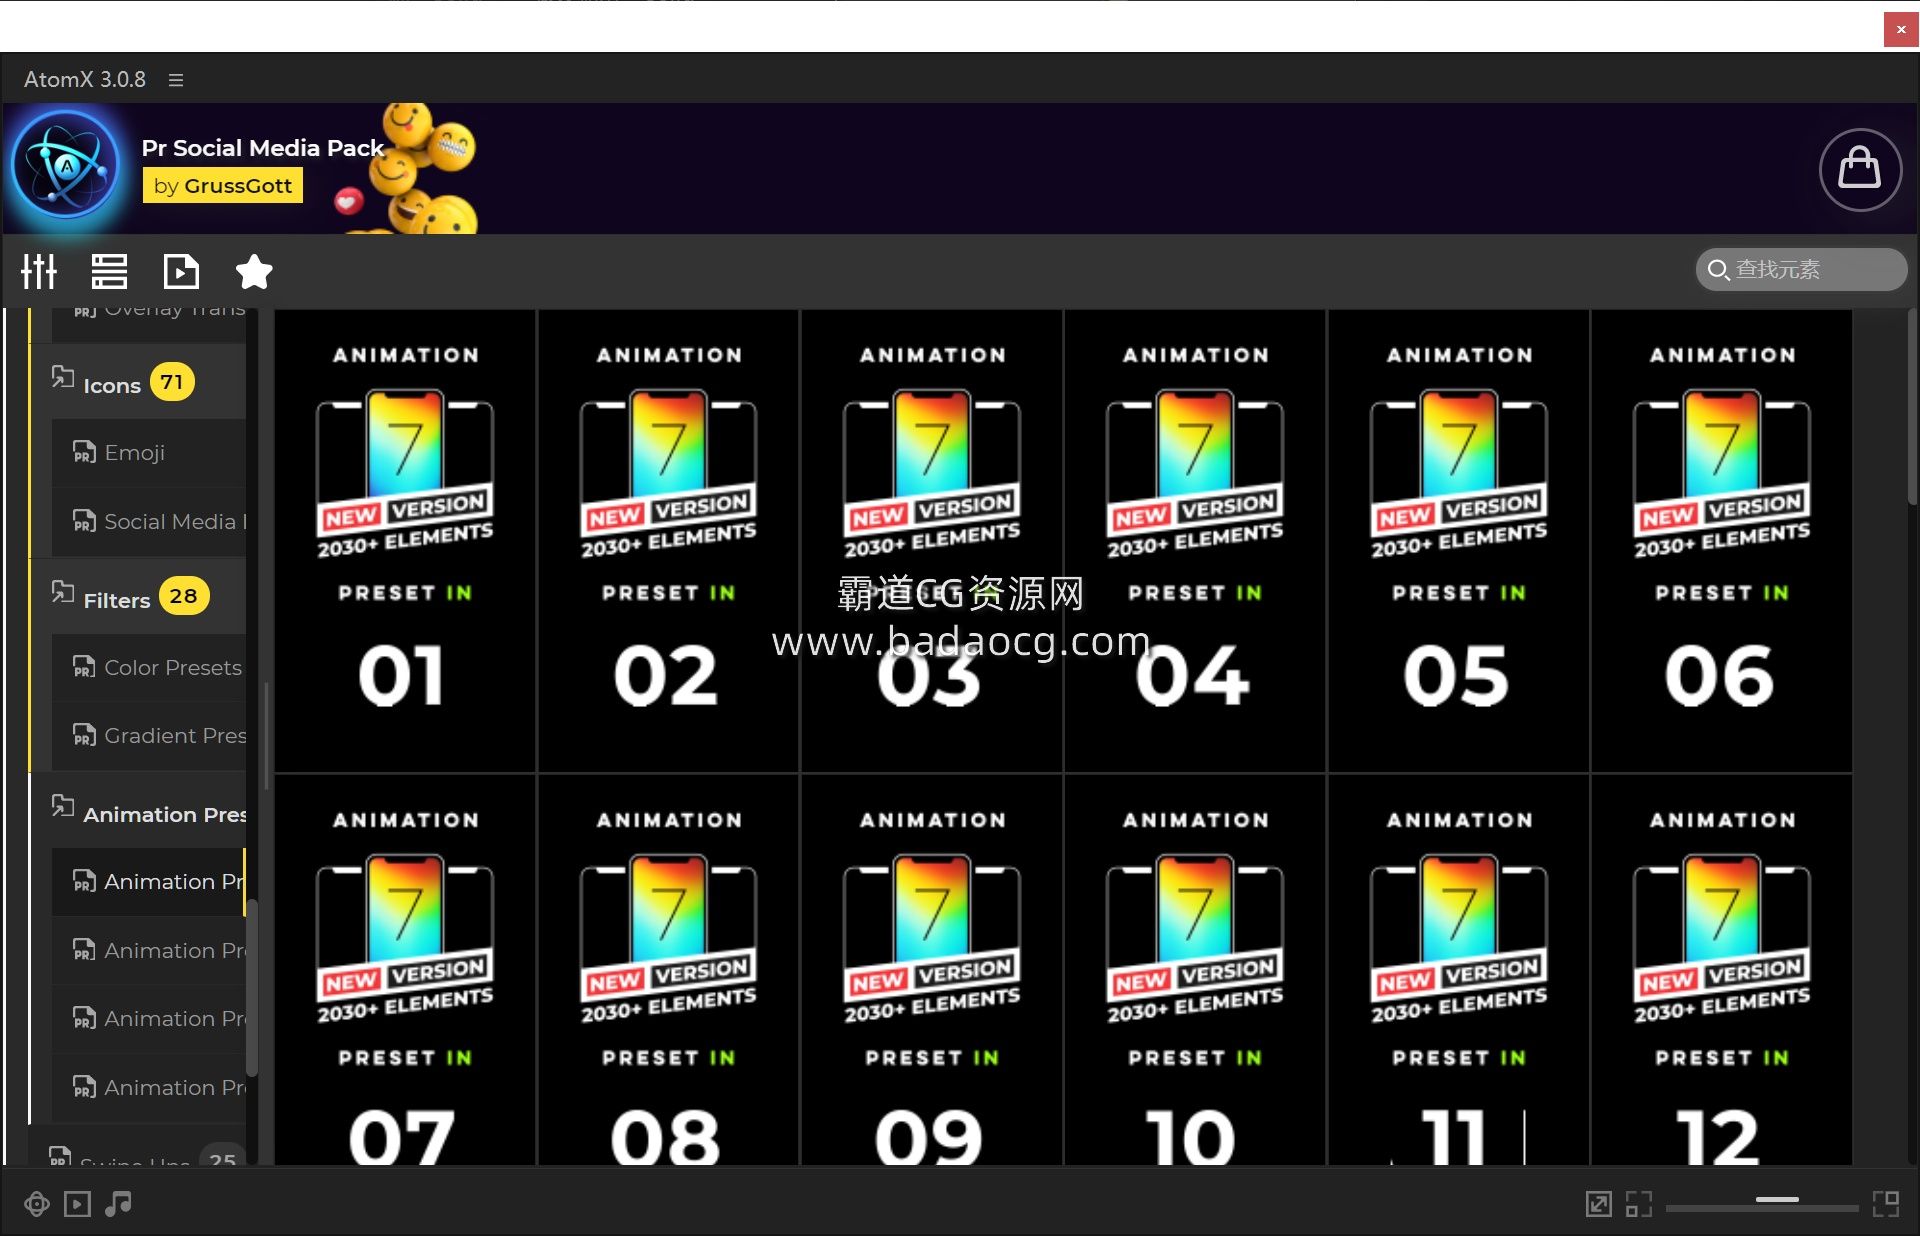Show favorites with the star icon
Image resolution: width=1920 pixels, height=1236 pixels.
(x=254, y=271)
